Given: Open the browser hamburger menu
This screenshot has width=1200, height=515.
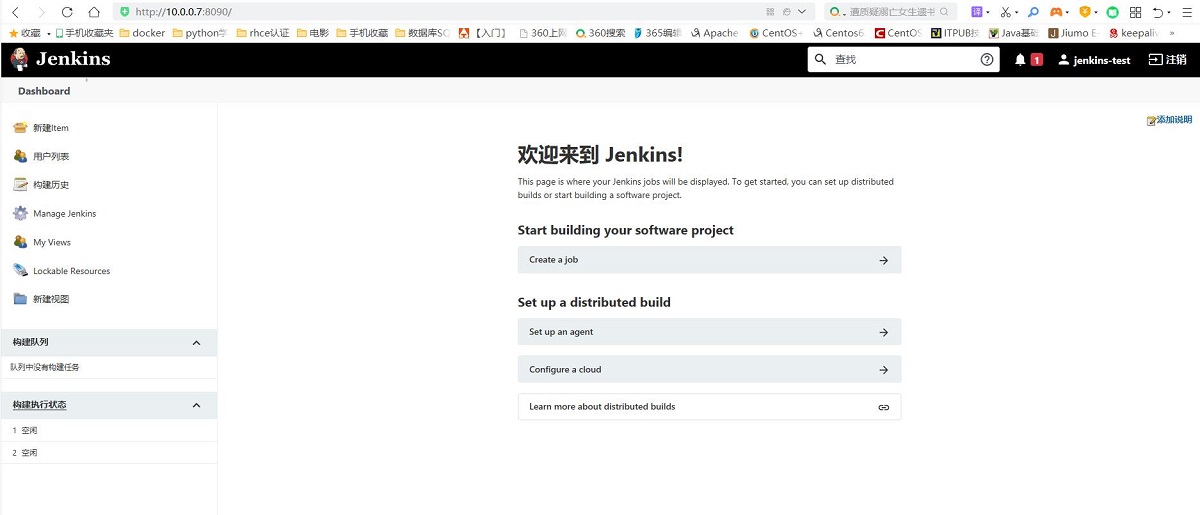Looking at the screenshot, I should [1187, 12].
